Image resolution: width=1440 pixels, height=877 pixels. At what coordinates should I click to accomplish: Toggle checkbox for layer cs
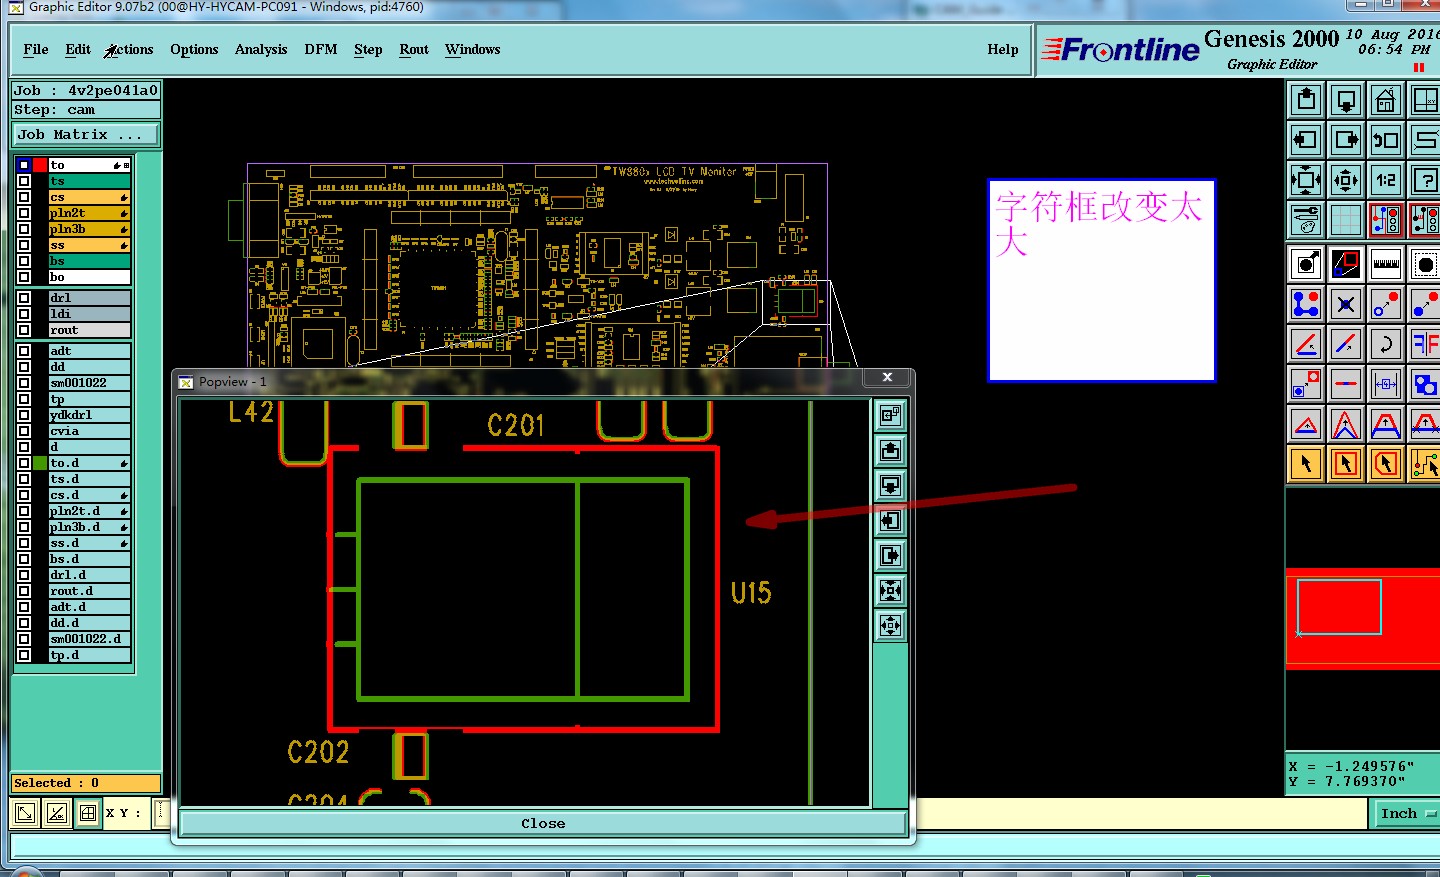[23, 197]
